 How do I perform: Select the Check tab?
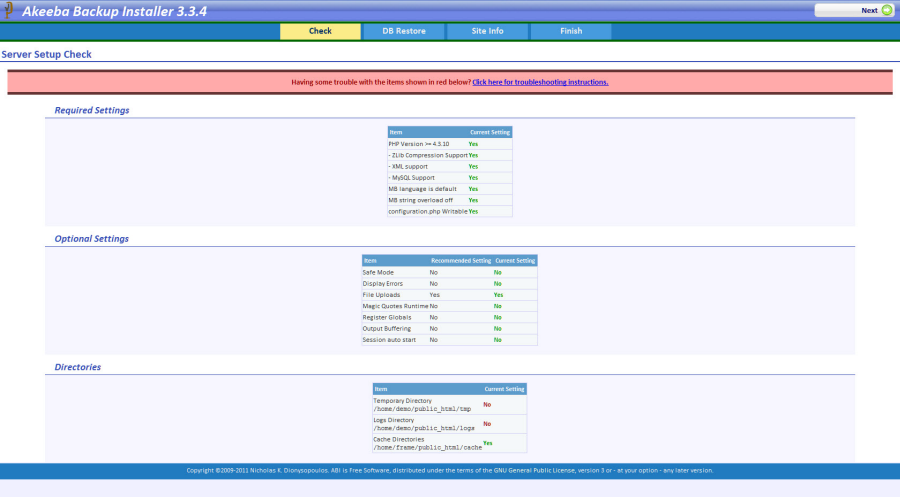click(320, 31)
